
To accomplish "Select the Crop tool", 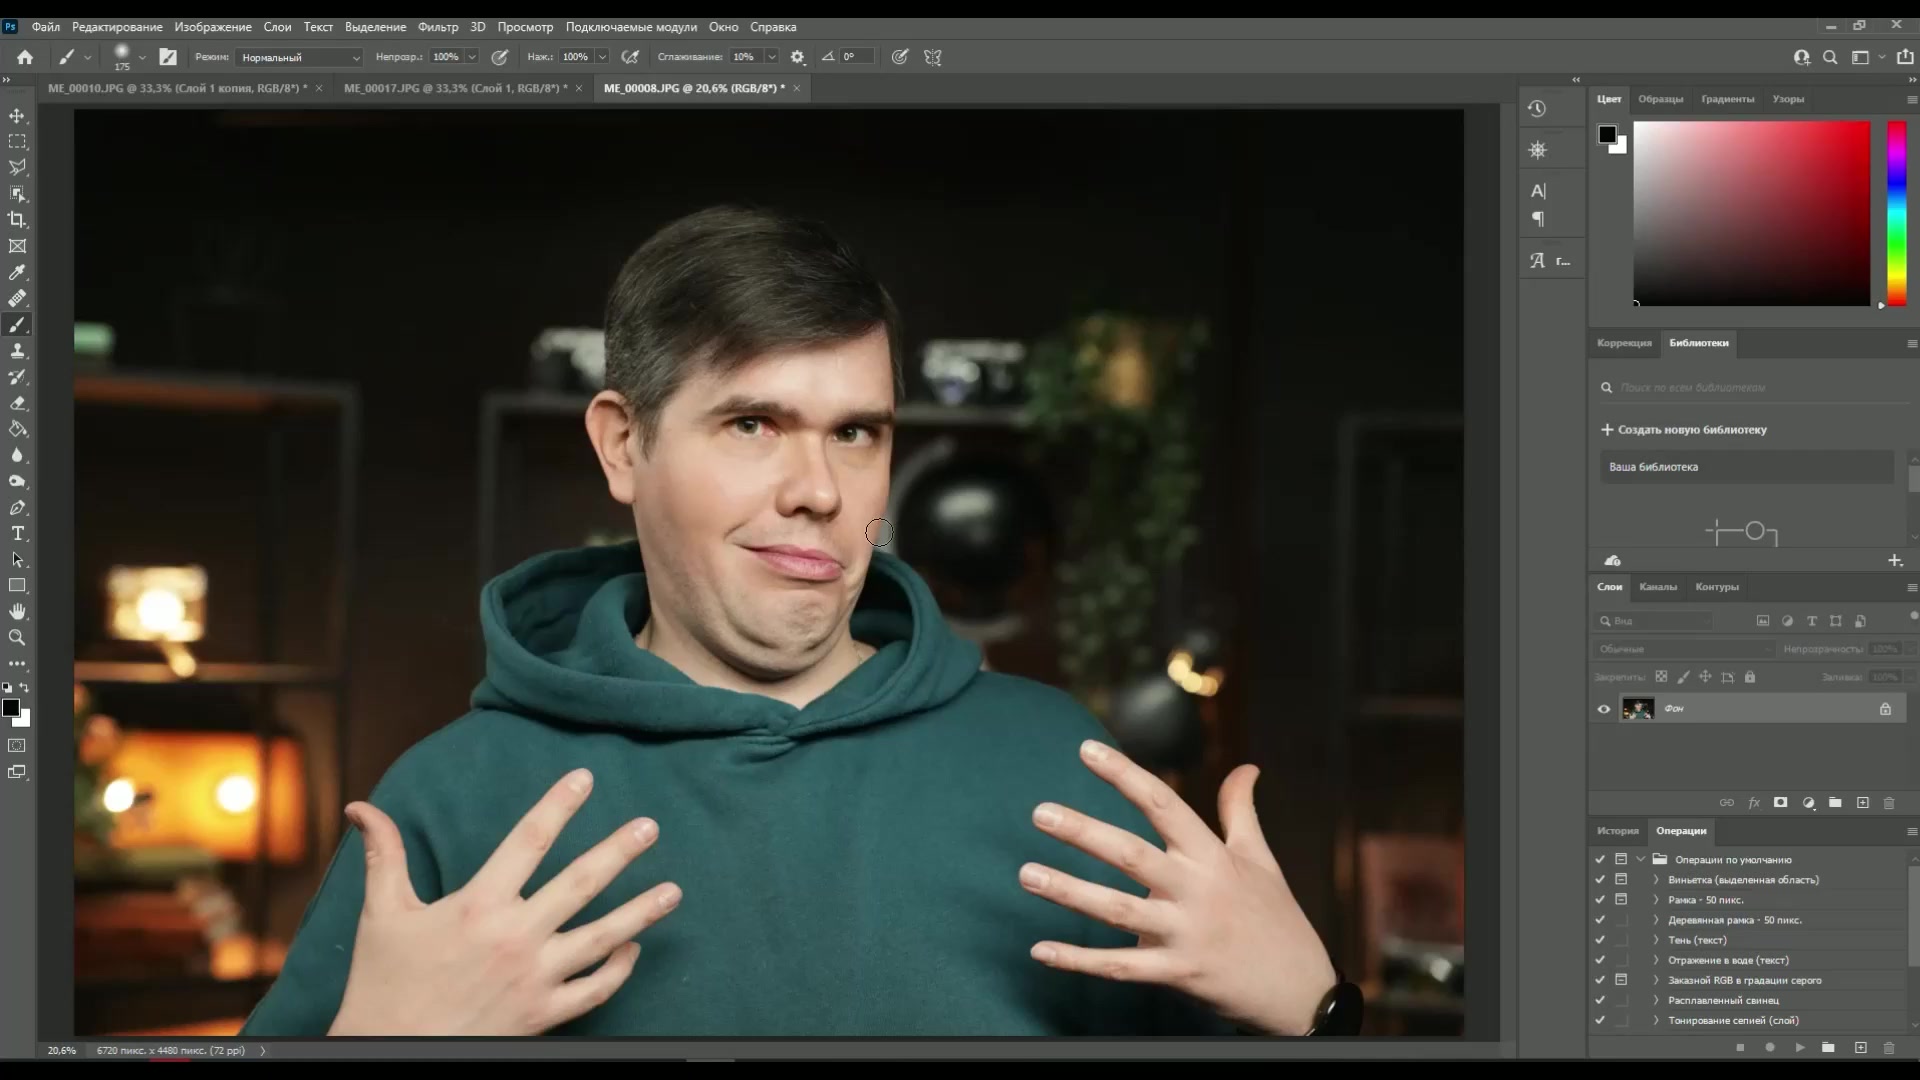I will click(17, 222).
